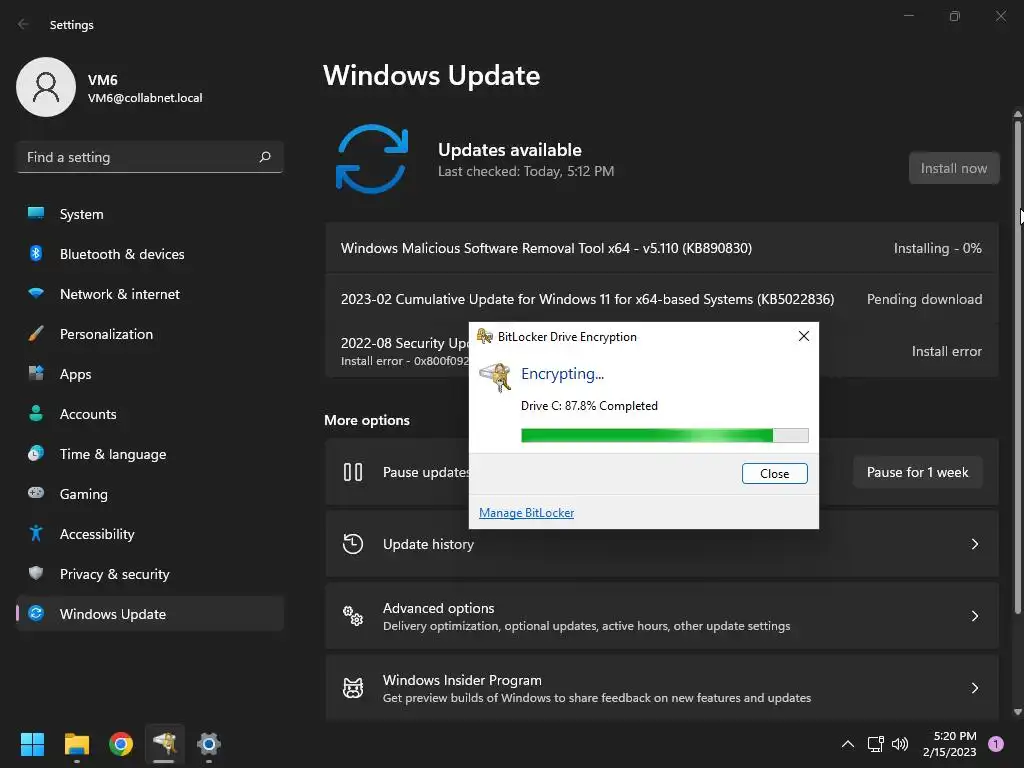This screenshot has width=1024, height=768.
Task: Expand Windows Insider Program chevron
Action: point(974,688)
